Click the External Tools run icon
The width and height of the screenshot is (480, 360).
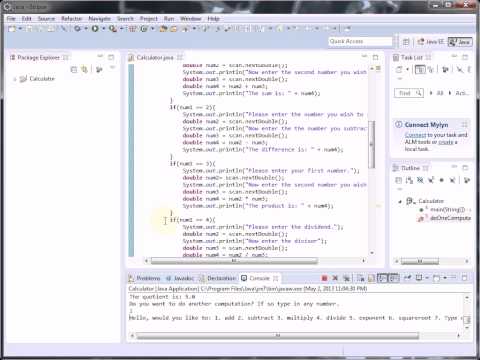[113, 29]
